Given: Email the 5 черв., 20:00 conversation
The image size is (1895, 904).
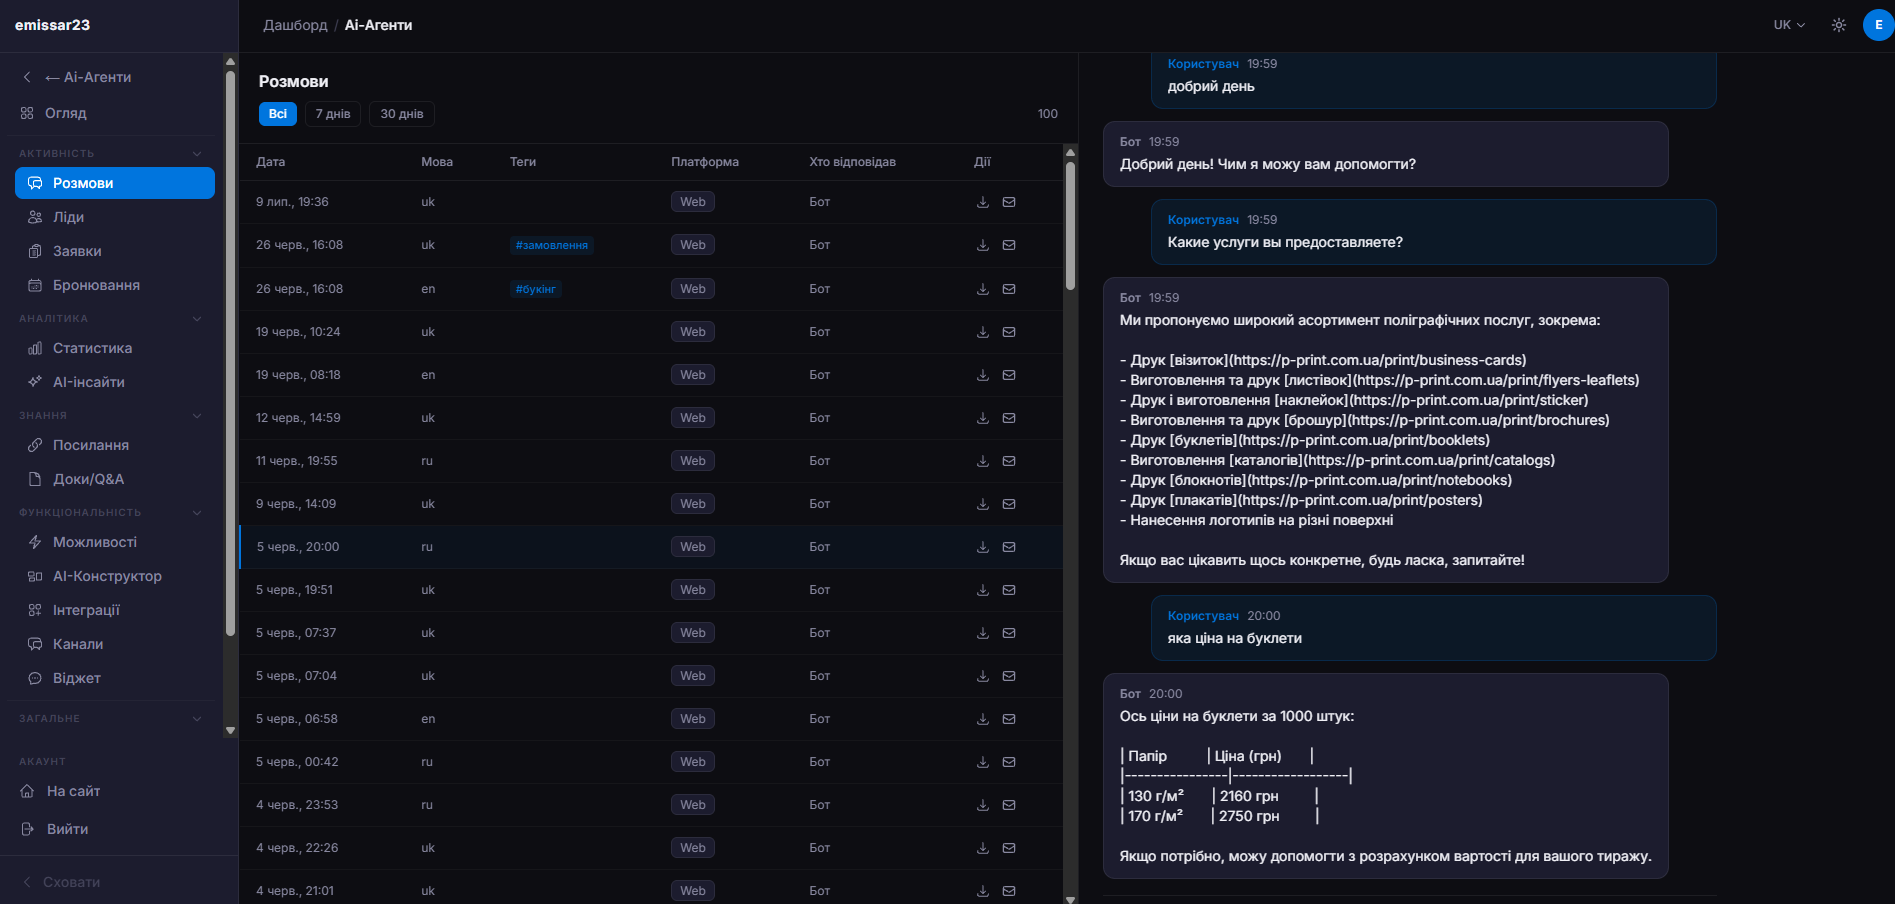Looking at the screenshot, I should point(1009,547).
